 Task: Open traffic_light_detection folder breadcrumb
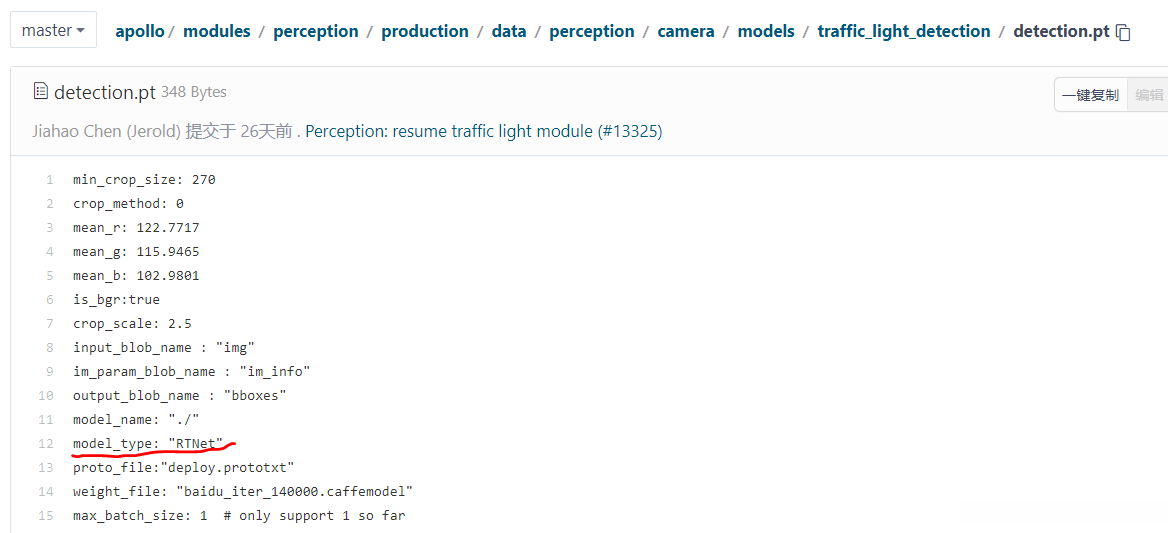point(903,31)
